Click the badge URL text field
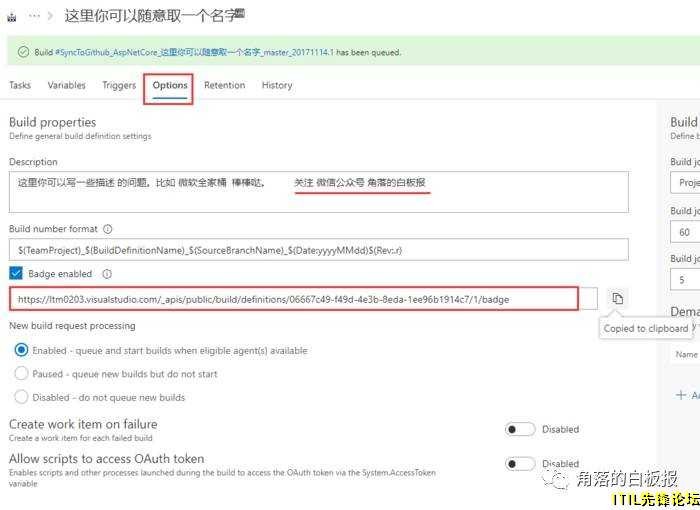This screenshot has width=700, height=510. pos(303,299)
